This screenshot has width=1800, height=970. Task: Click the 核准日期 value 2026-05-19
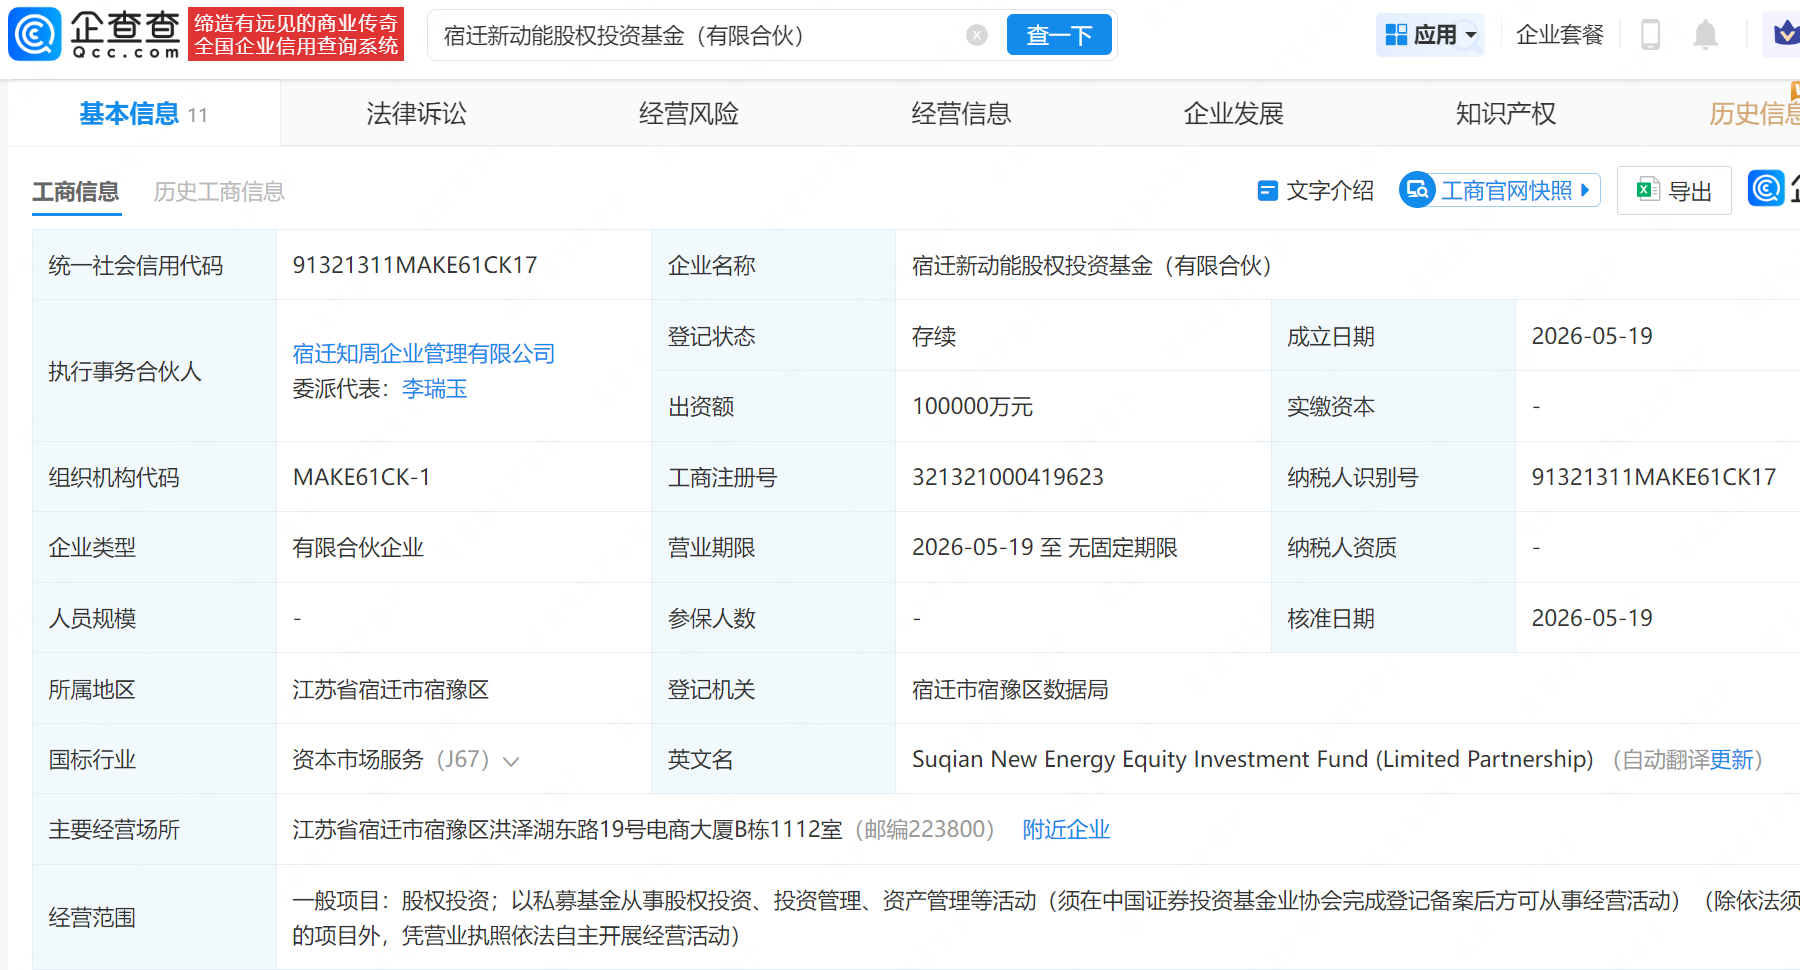pyautogui.click(x=1592, y=618)
